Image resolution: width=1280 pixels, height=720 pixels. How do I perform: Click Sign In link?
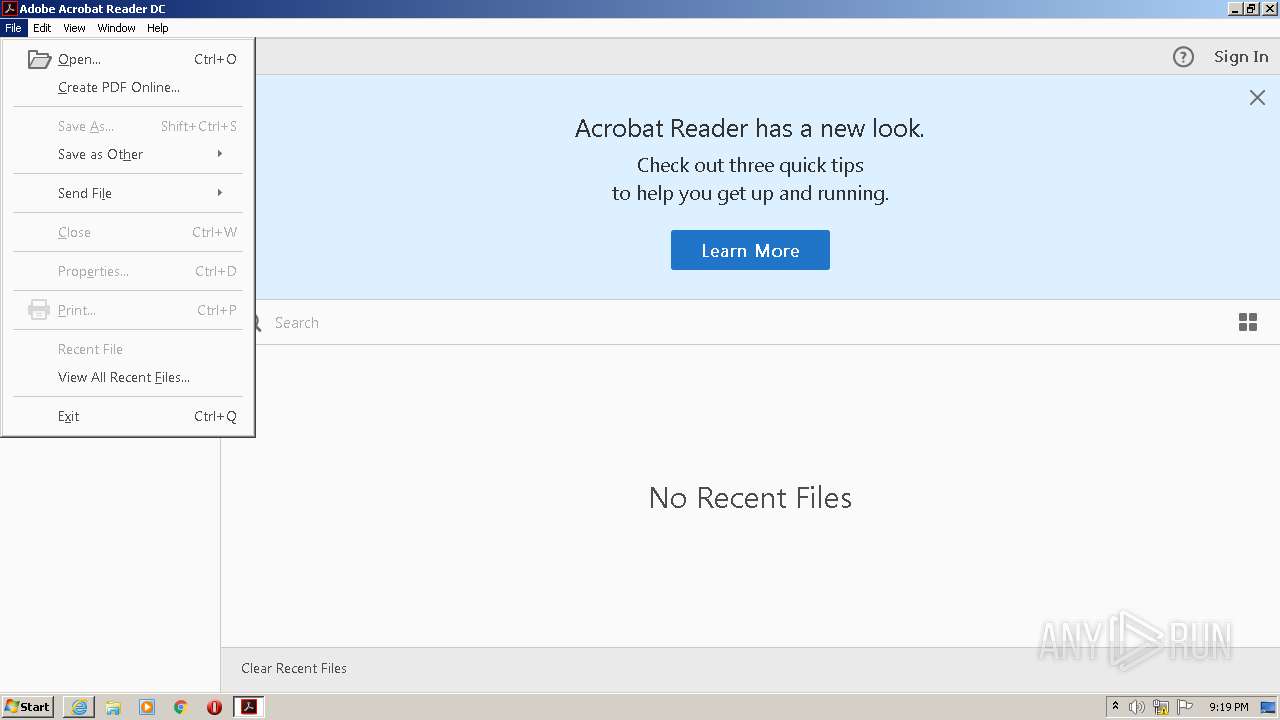tap(1241, 57)
